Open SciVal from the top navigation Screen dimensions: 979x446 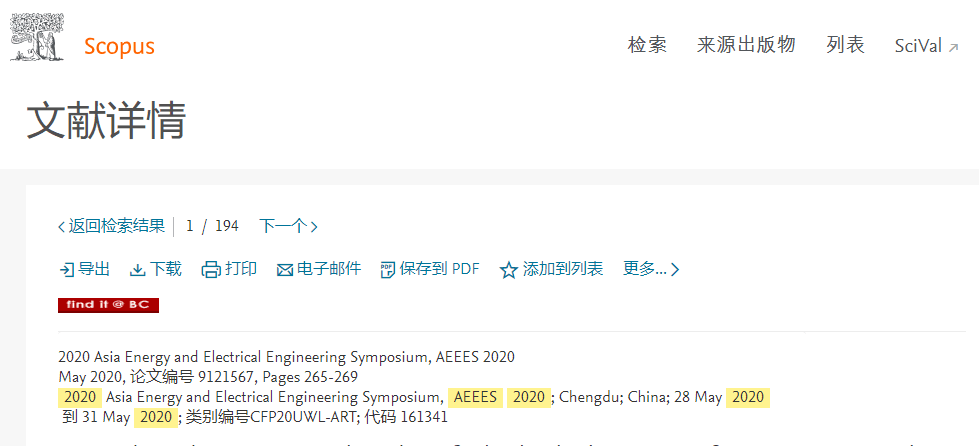point(918,46)
